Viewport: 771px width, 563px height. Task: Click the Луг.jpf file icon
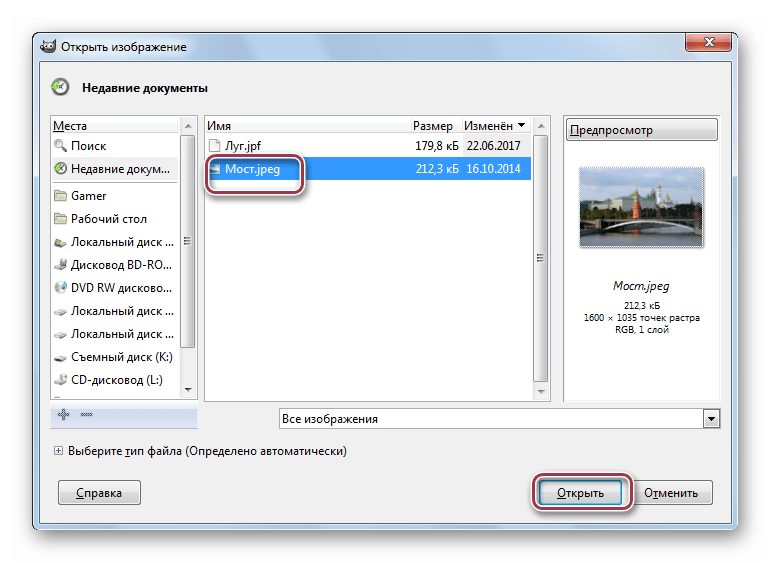215,146
